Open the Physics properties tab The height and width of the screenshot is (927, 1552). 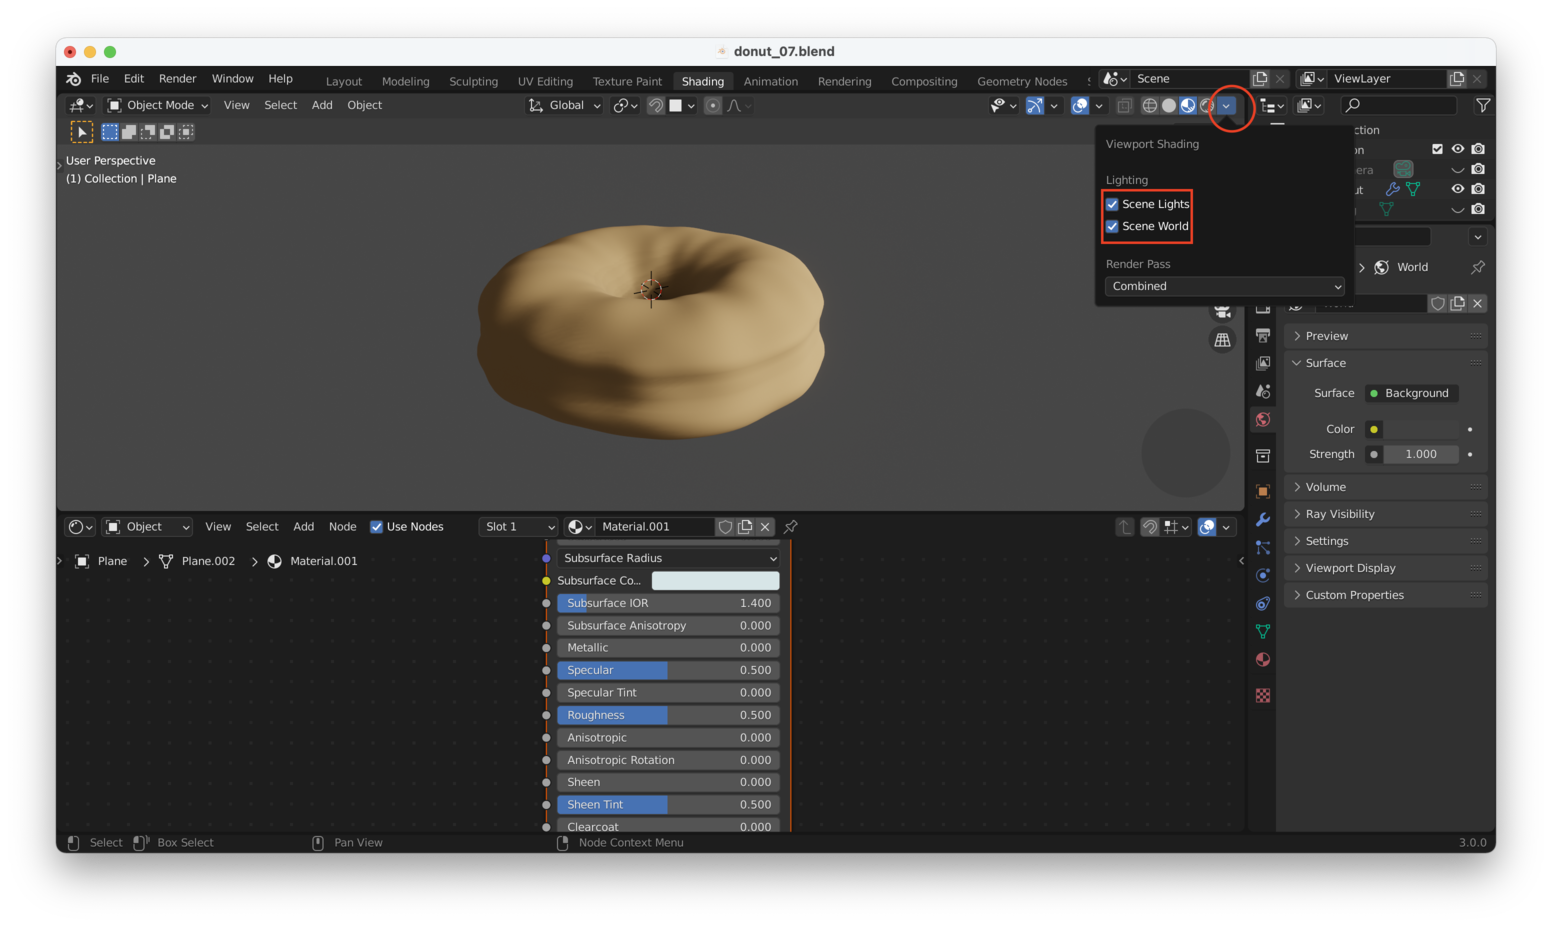[1262, 575]
